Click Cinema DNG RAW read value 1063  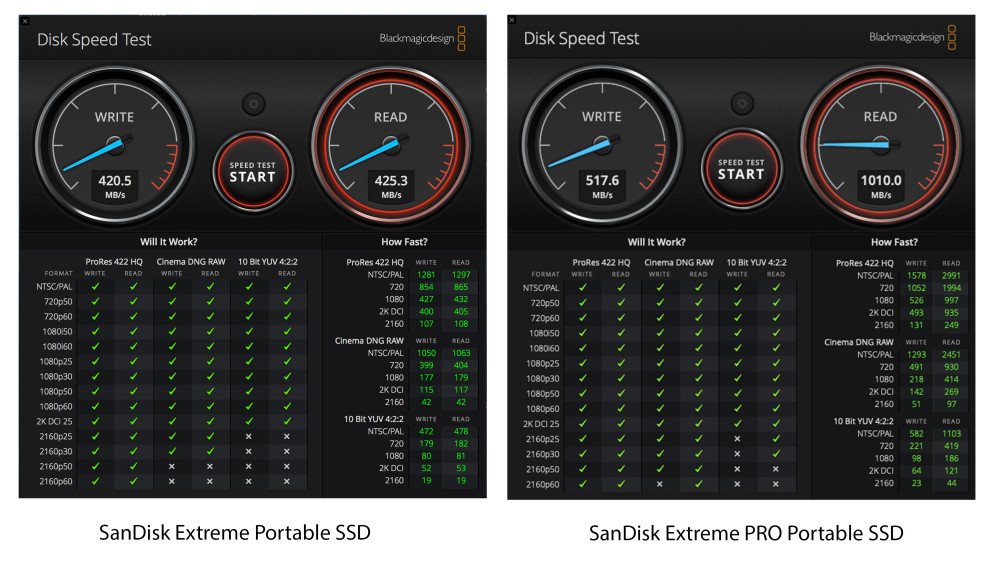[461, 353]
